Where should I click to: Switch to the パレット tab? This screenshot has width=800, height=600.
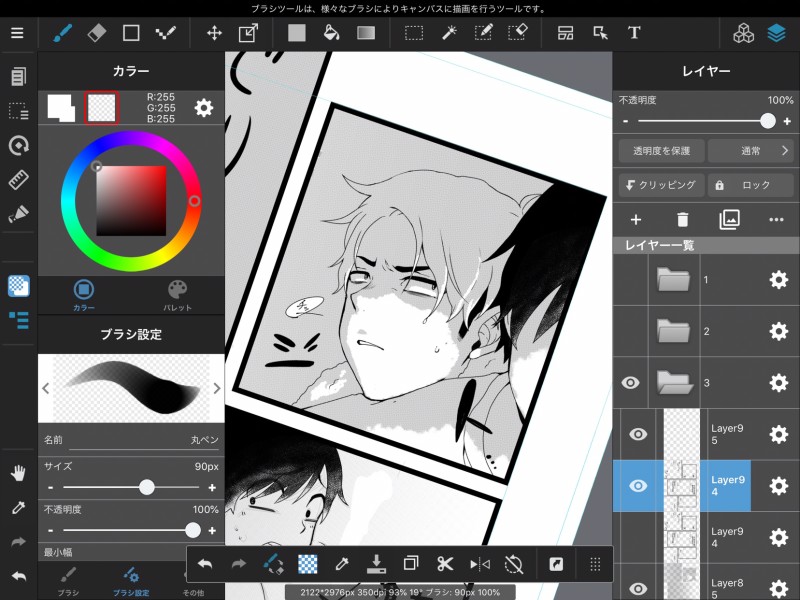click(178, 295)
